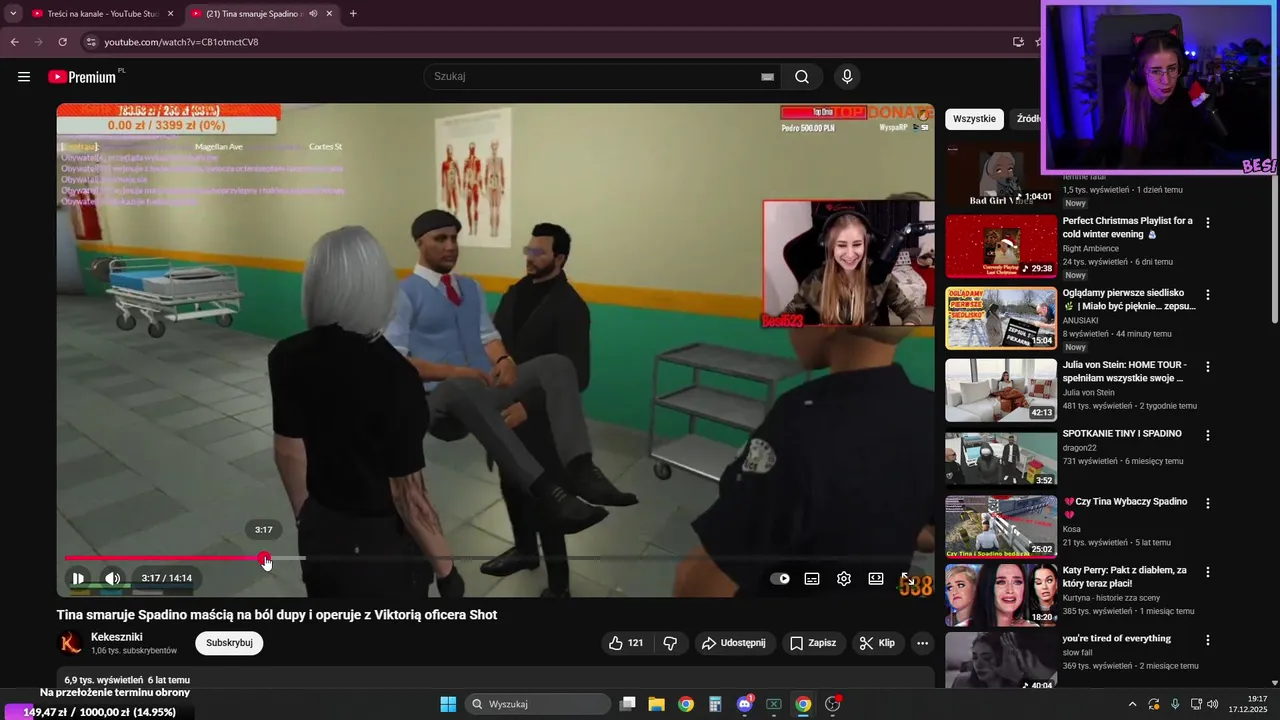Open player settings gear
This screenshot has height=720, width=1280.
coord(844,578)
